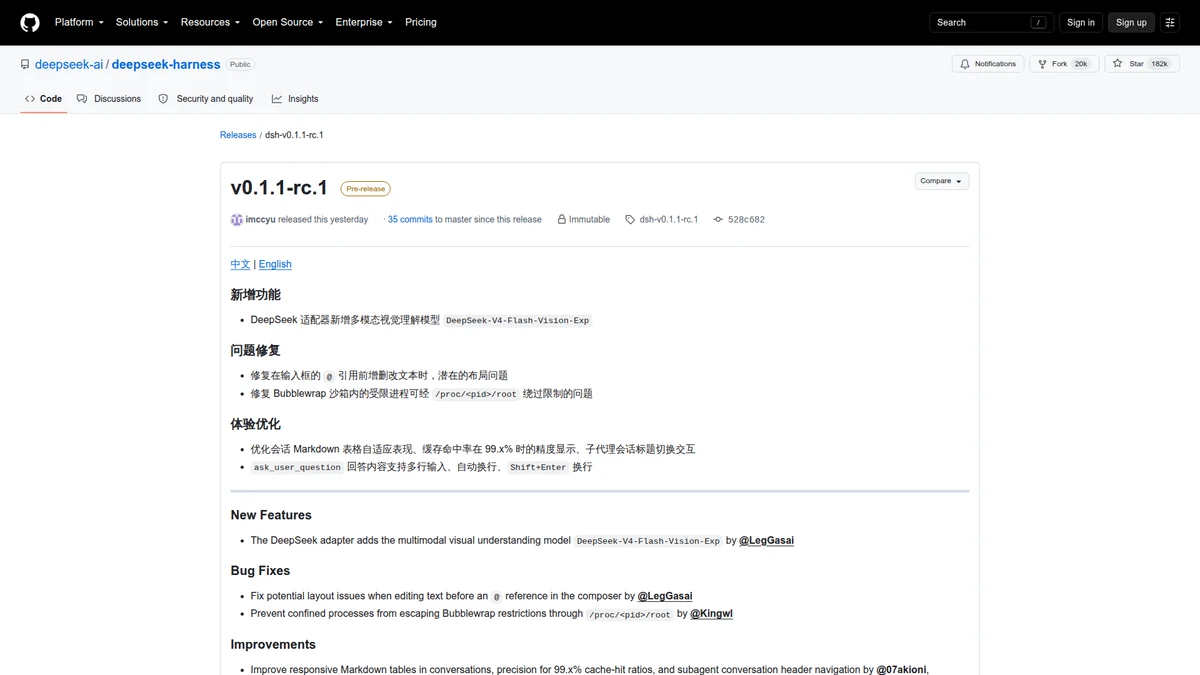Open @LegGasai mention under New Features
Image resolution: width=1200 pixels, height=675 pixels.
[767, 540]
